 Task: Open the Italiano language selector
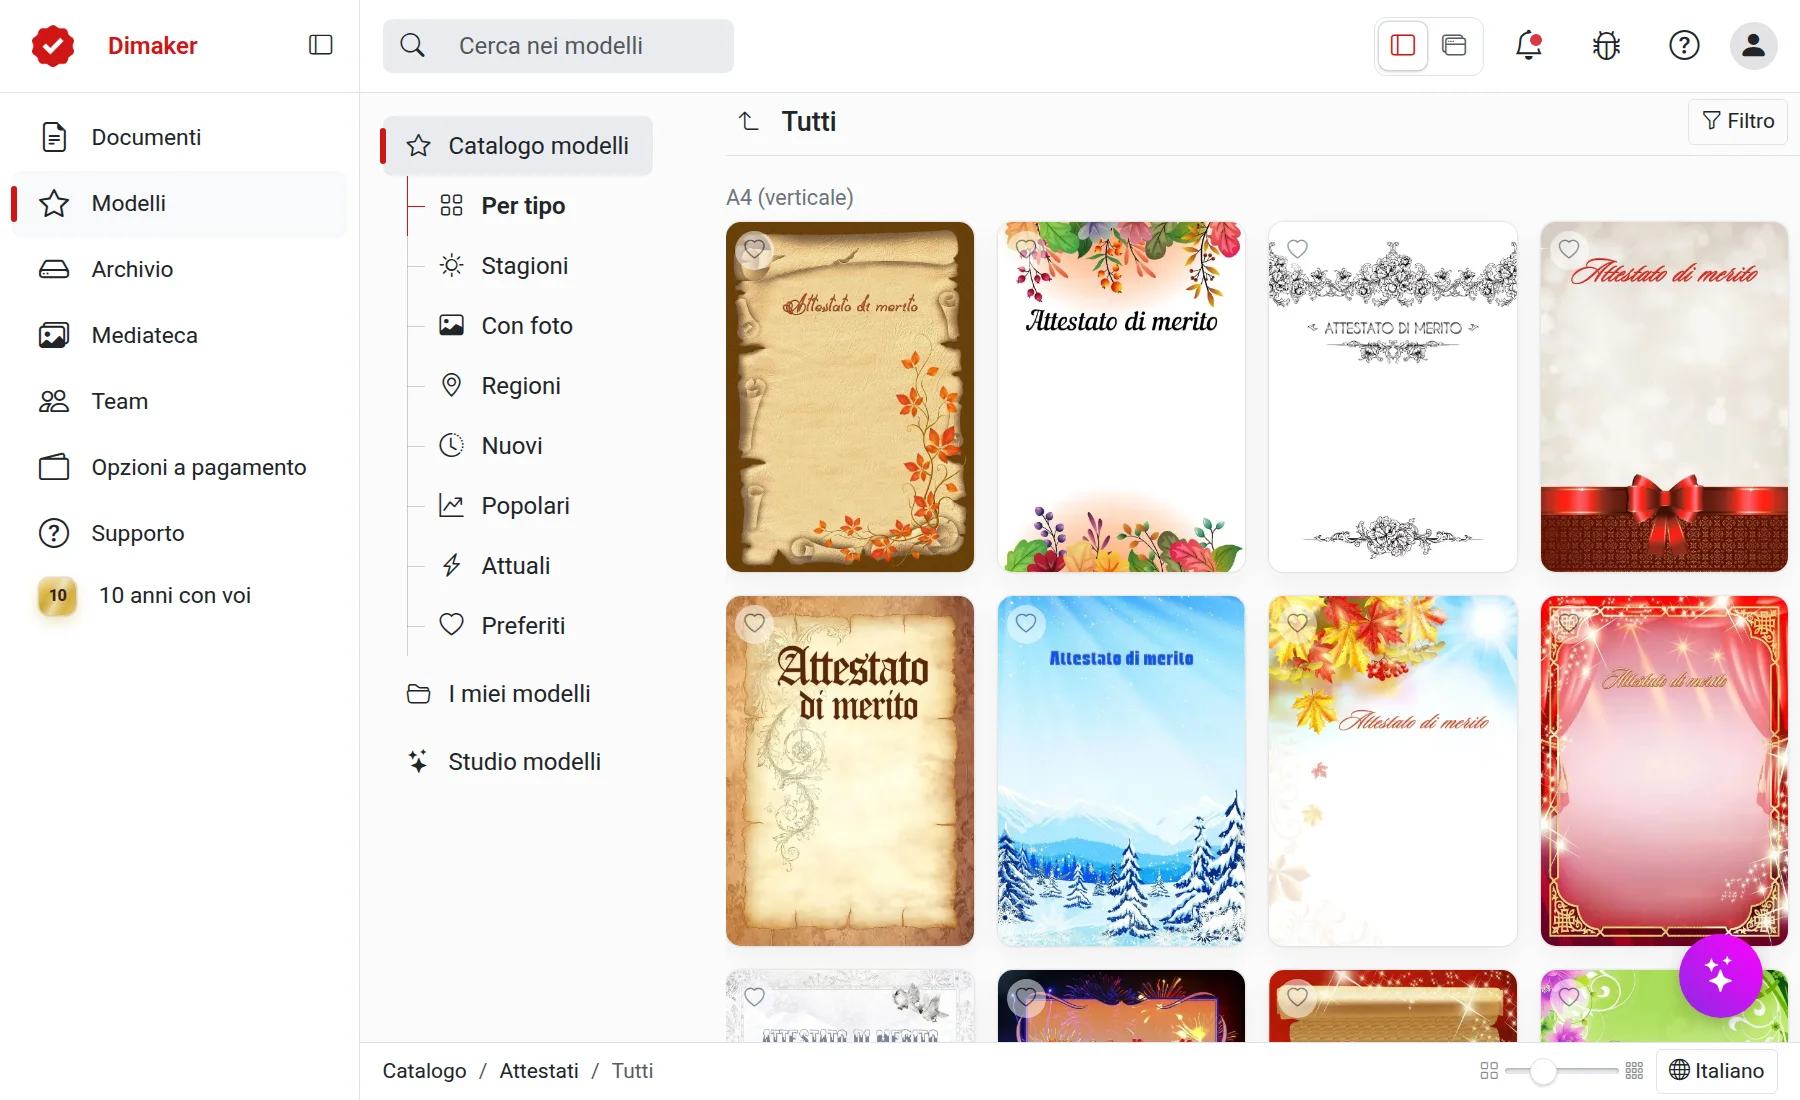point(1716,1071)
